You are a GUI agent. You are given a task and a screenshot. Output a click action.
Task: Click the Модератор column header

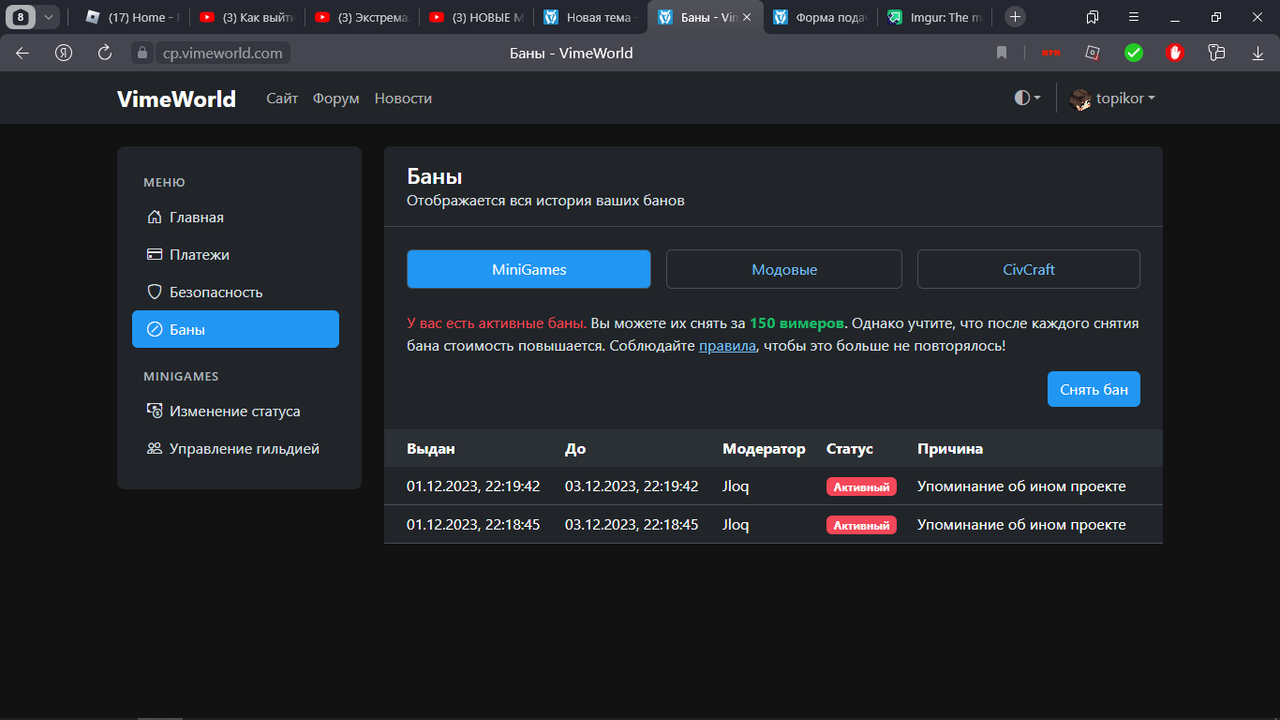coord(764,449)
